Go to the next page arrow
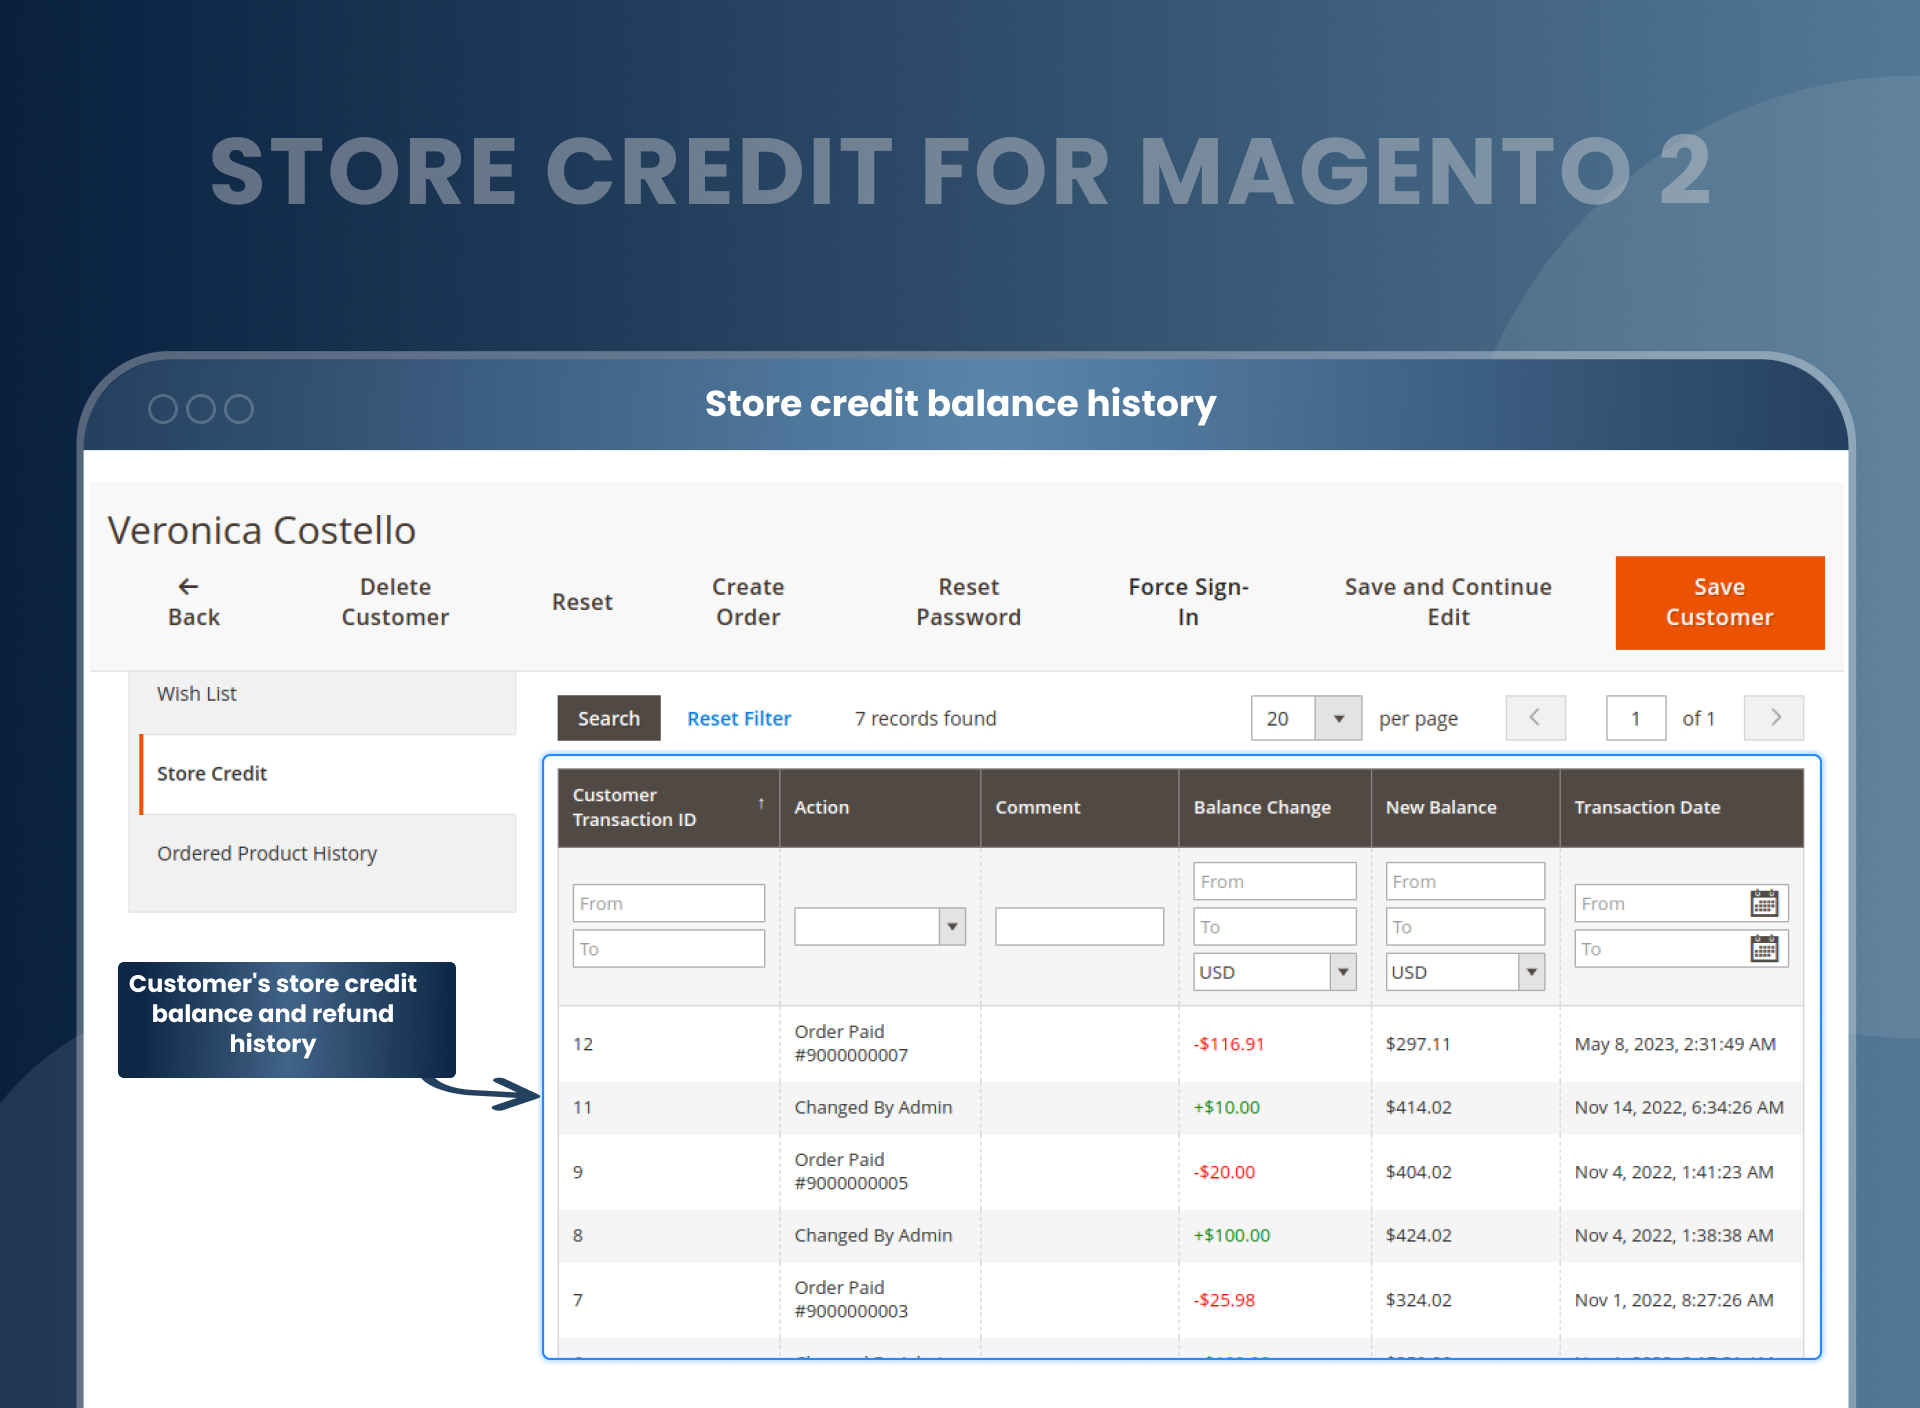The width and height of the screenshot is (1920, 1408). tap(1774, 718)
